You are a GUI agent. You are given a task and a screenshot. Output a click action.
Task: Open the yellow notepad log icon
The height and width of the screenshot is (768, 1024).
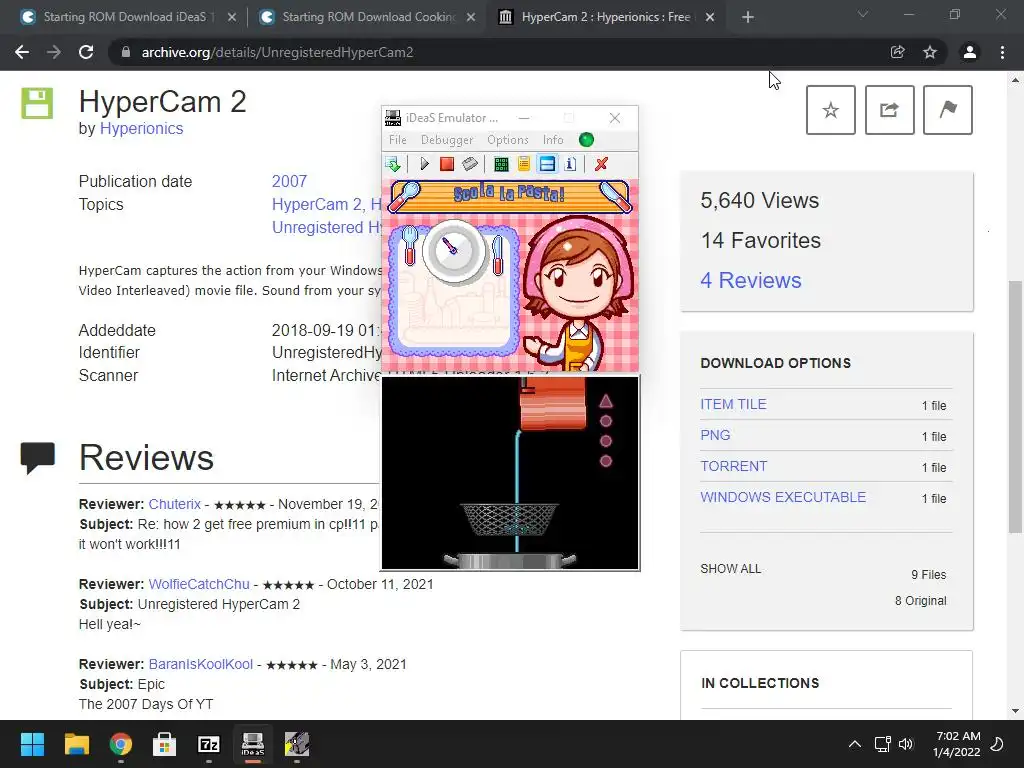tap(524, 164)
